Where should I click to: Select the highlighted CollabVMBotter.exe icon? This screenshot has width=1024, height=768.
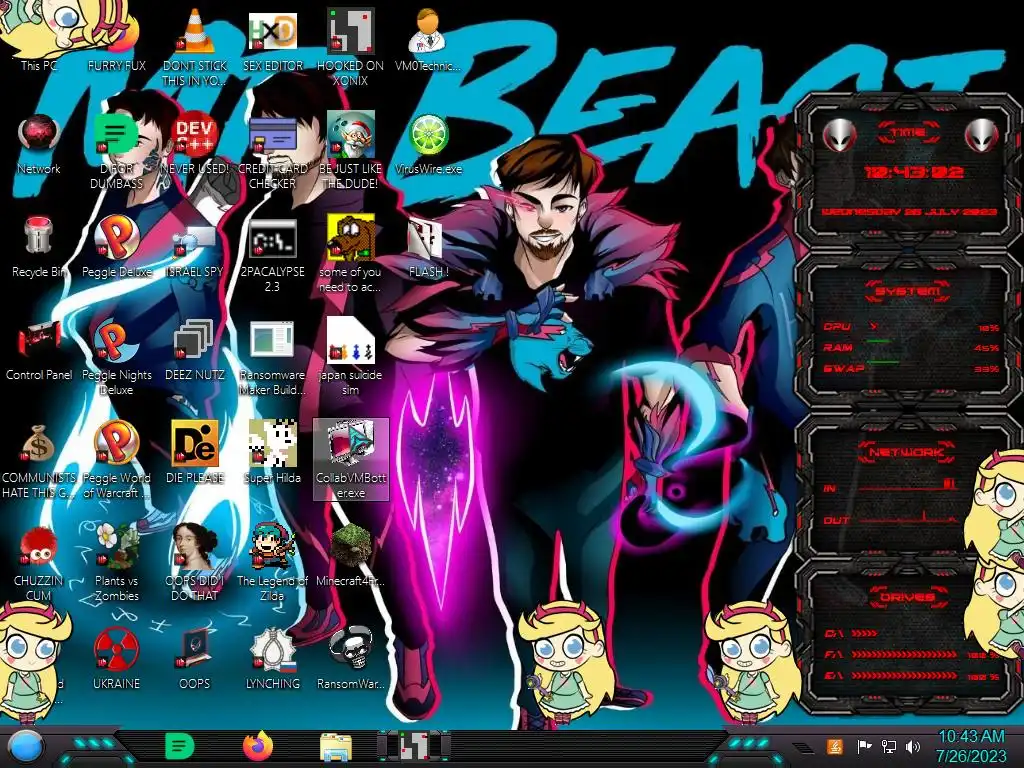(351, 460)
